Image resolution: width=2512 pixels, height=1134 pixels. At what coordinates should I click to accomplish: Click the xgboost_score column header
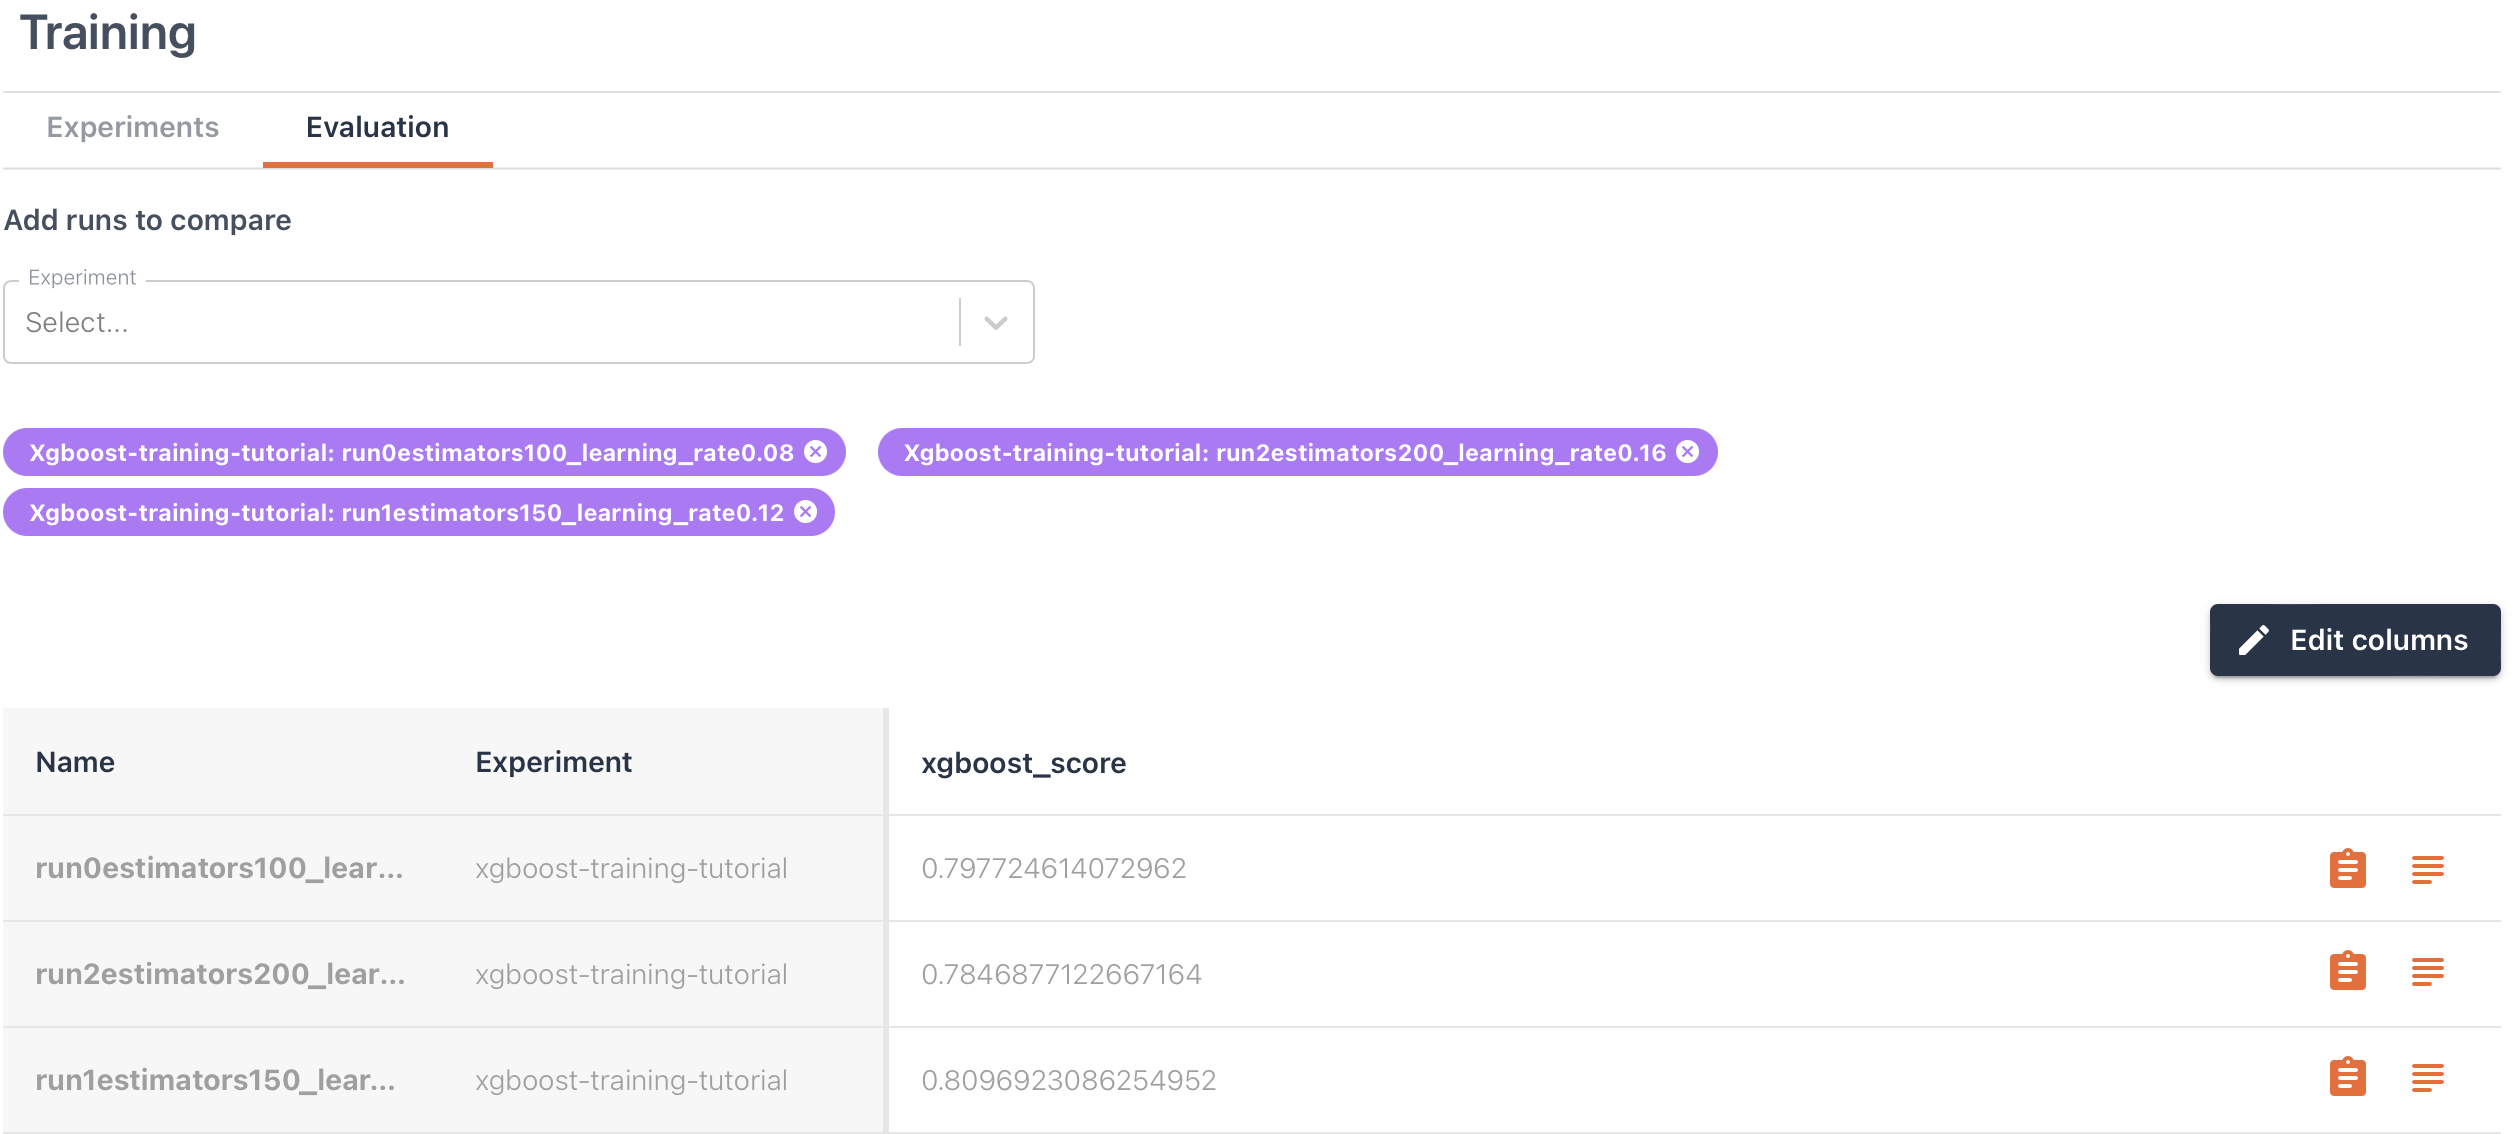pos(1023,763)
